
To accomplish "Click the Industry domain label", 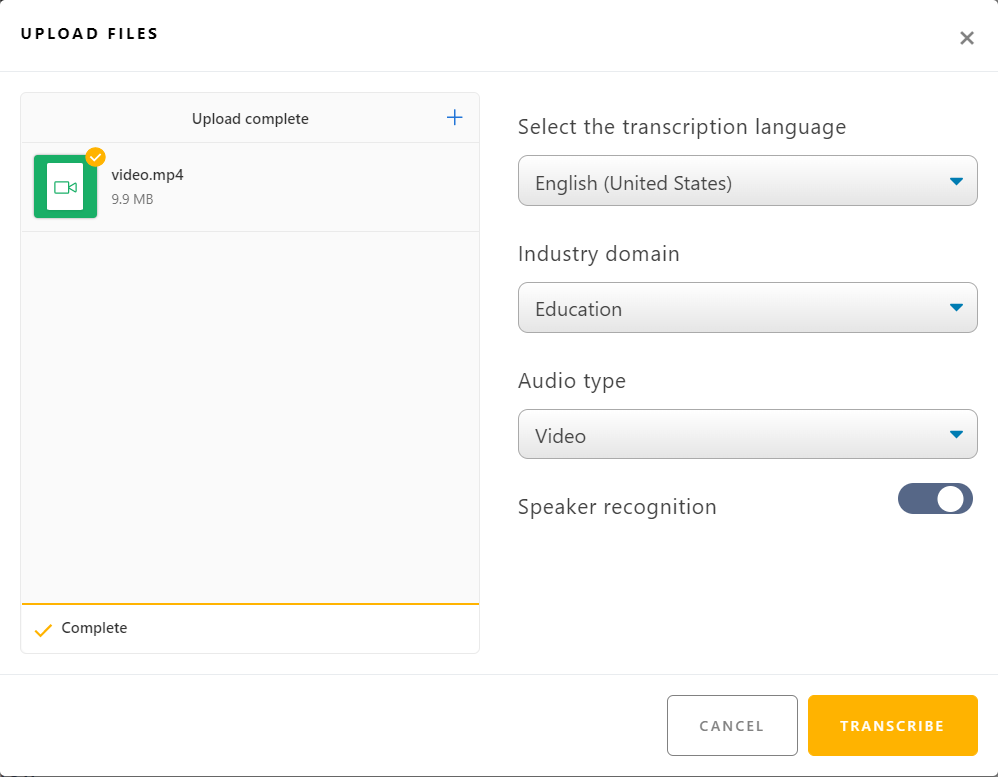I will pyautogui.click(x=598, y=254).
